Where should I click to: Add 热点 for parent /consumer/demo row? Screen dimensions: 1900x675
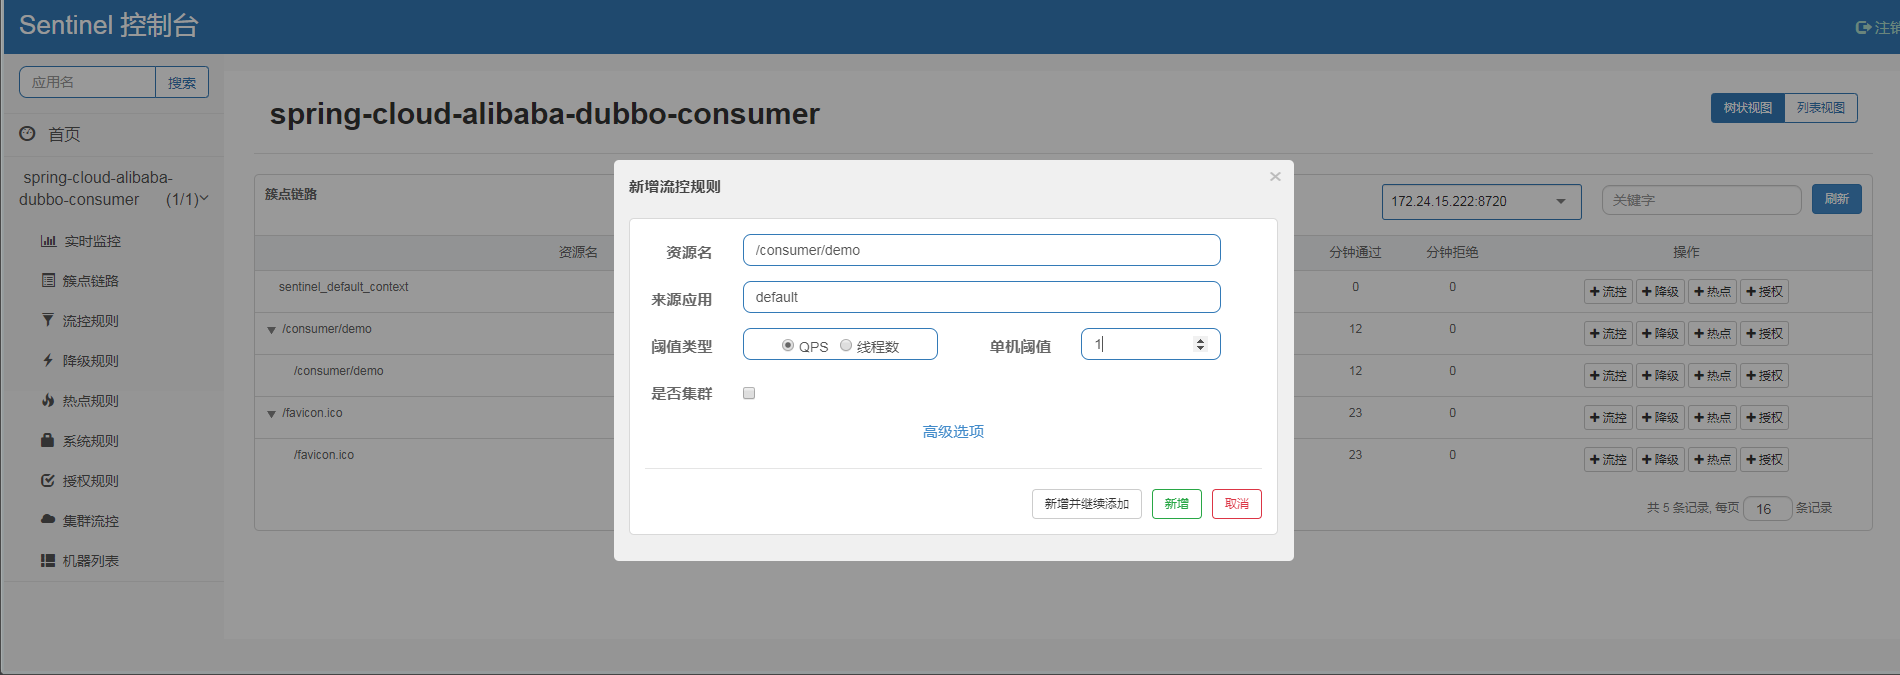click(x=1713, y=334)
